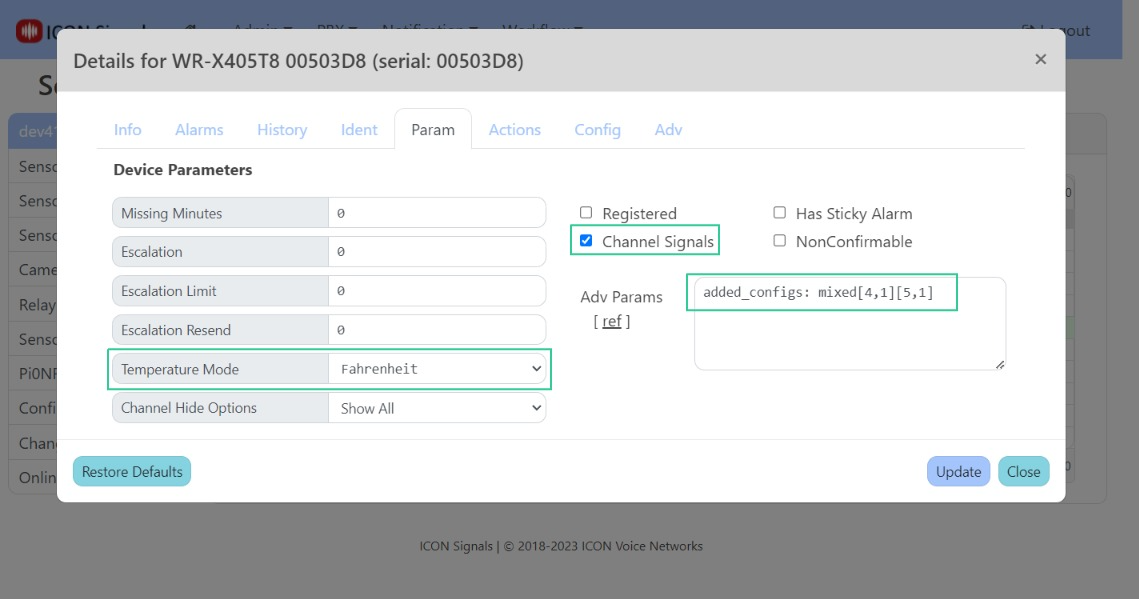Switch to the Config tab
This screenshot has width=1139, height=599.
tap(597, 129)
